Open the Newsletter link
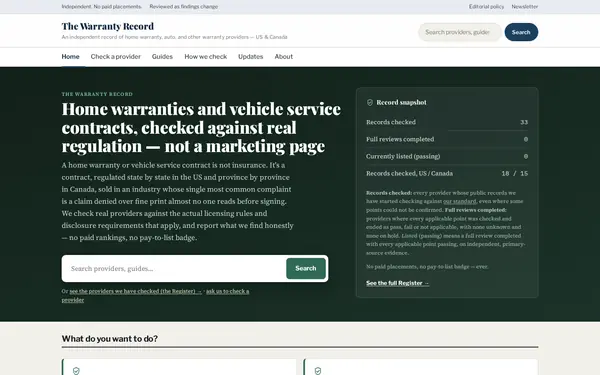The width and height of the screenshot is (600, 375). 525,7
